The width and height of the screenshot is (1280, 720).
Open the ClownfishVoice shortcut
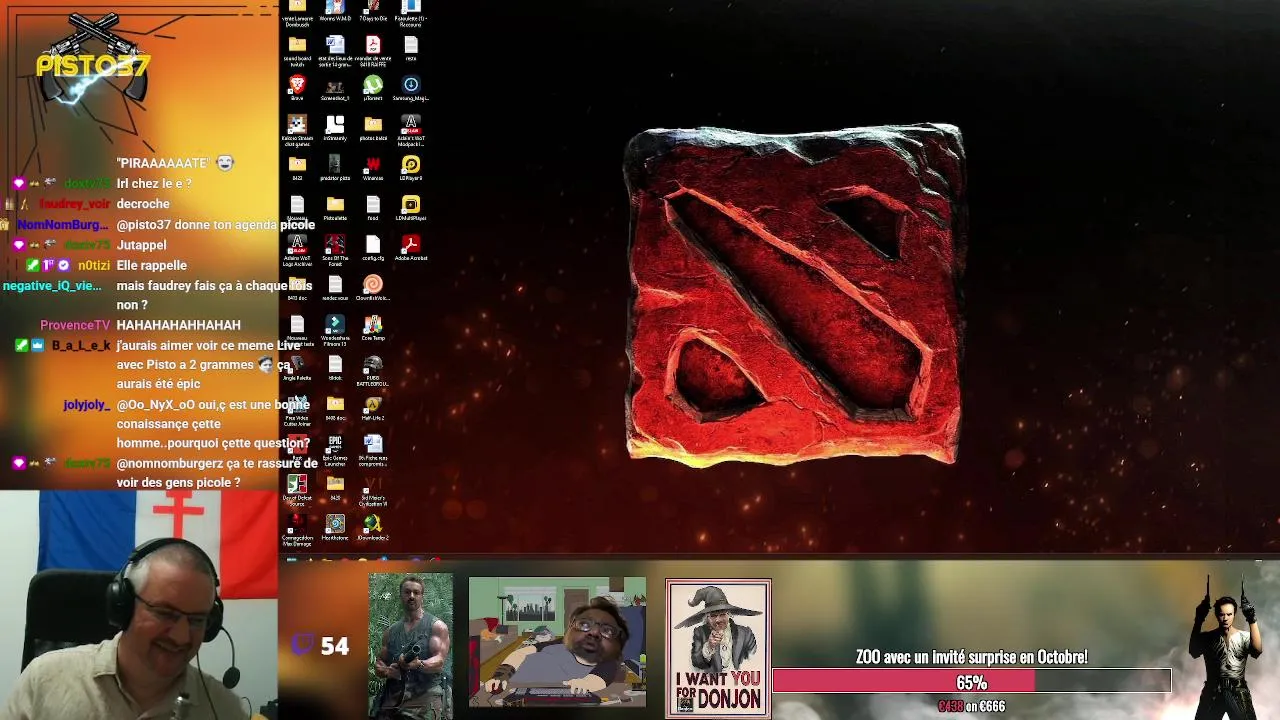(373, 289)
